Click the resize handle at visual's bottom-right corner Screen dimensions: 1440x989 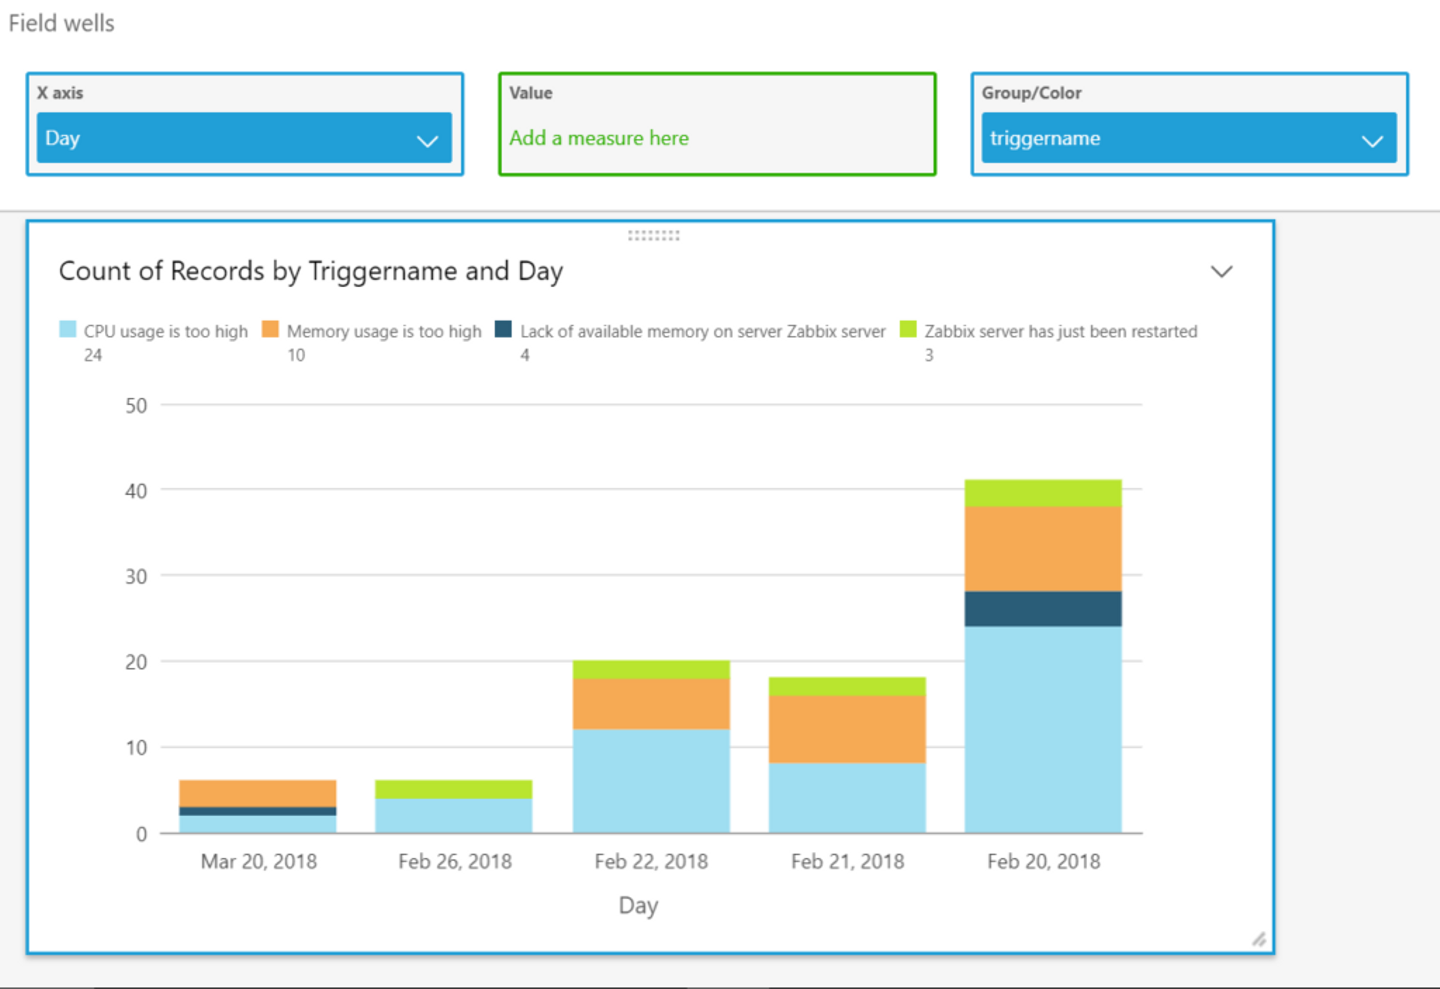[x=1258, y=938]
